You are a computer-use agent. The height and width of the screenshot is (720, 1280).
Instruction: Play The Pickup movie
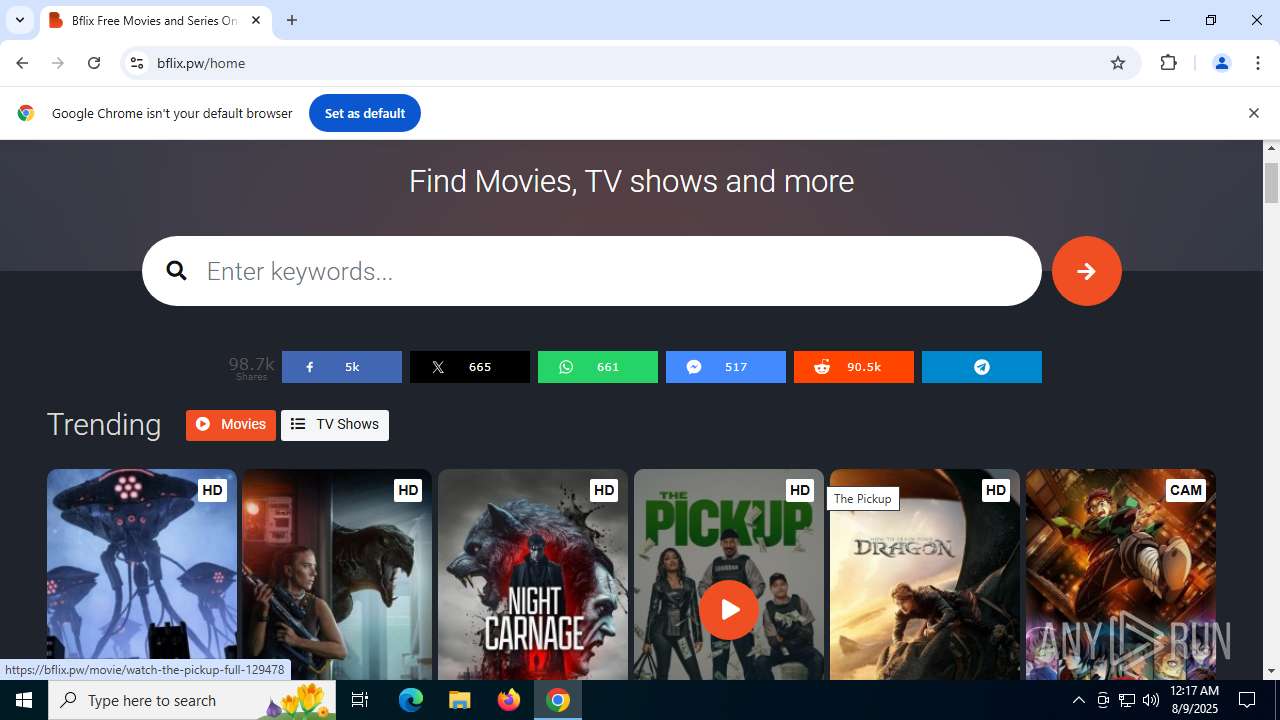click(729, 609)
